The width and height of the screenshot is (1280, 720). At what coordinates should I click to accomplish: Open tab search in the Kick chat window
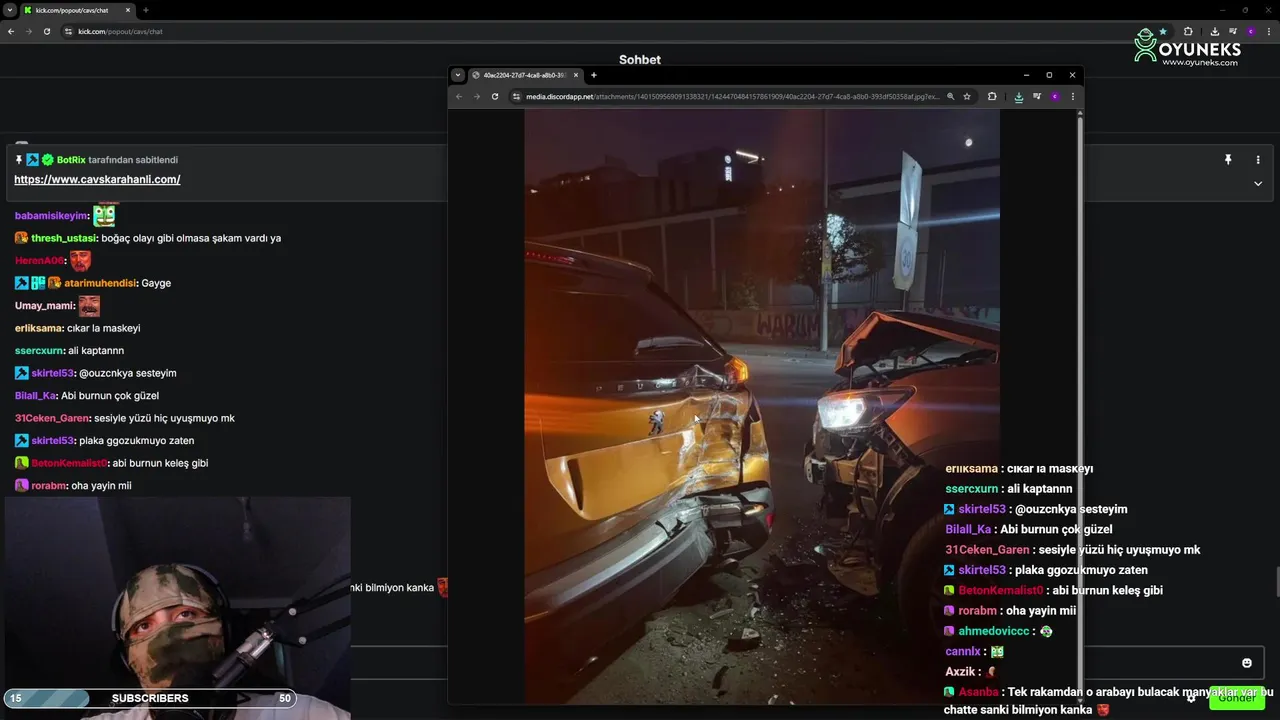click(9, 10)
